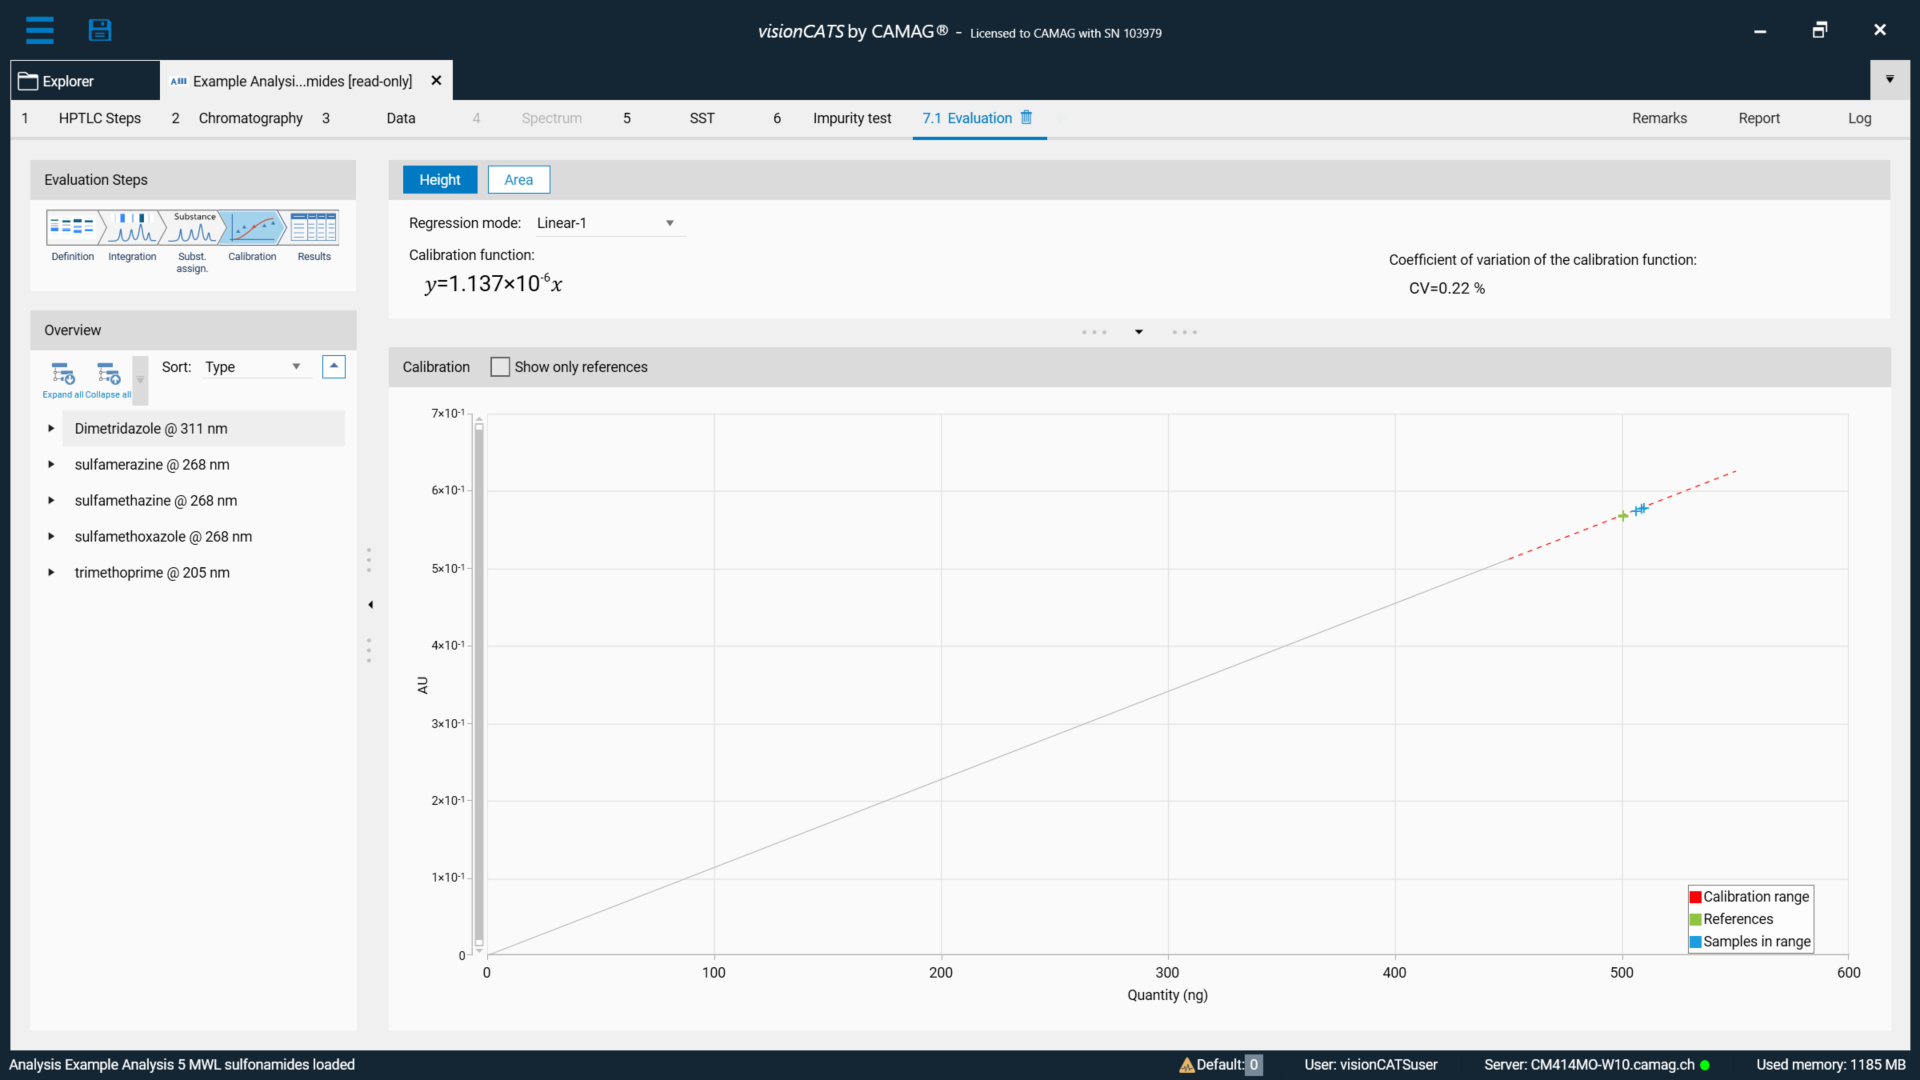
Task: Click the Expand all icon in Overview
Action: click(63, 375)
